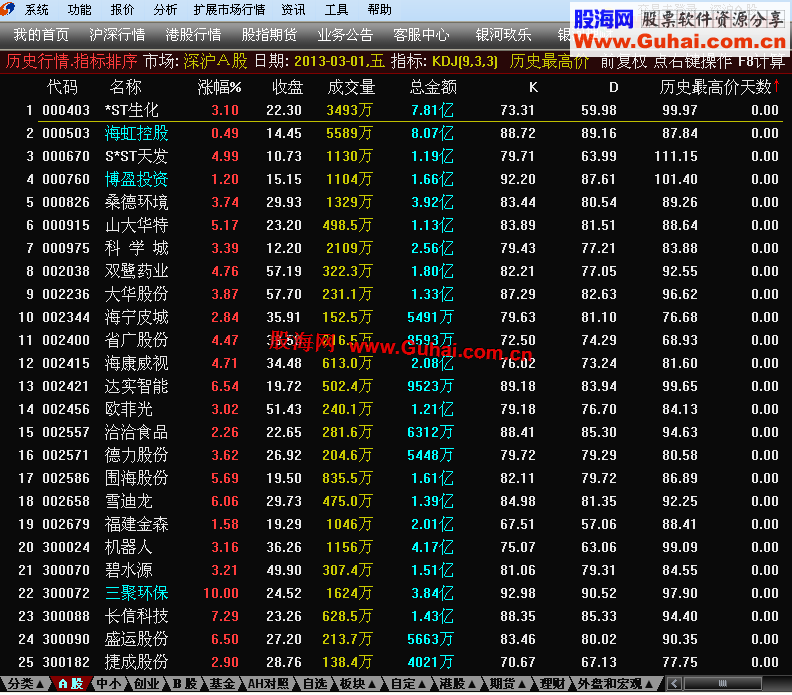Switch to 港股行情 section
Screen dimensions: 792x695
[193, 35]
